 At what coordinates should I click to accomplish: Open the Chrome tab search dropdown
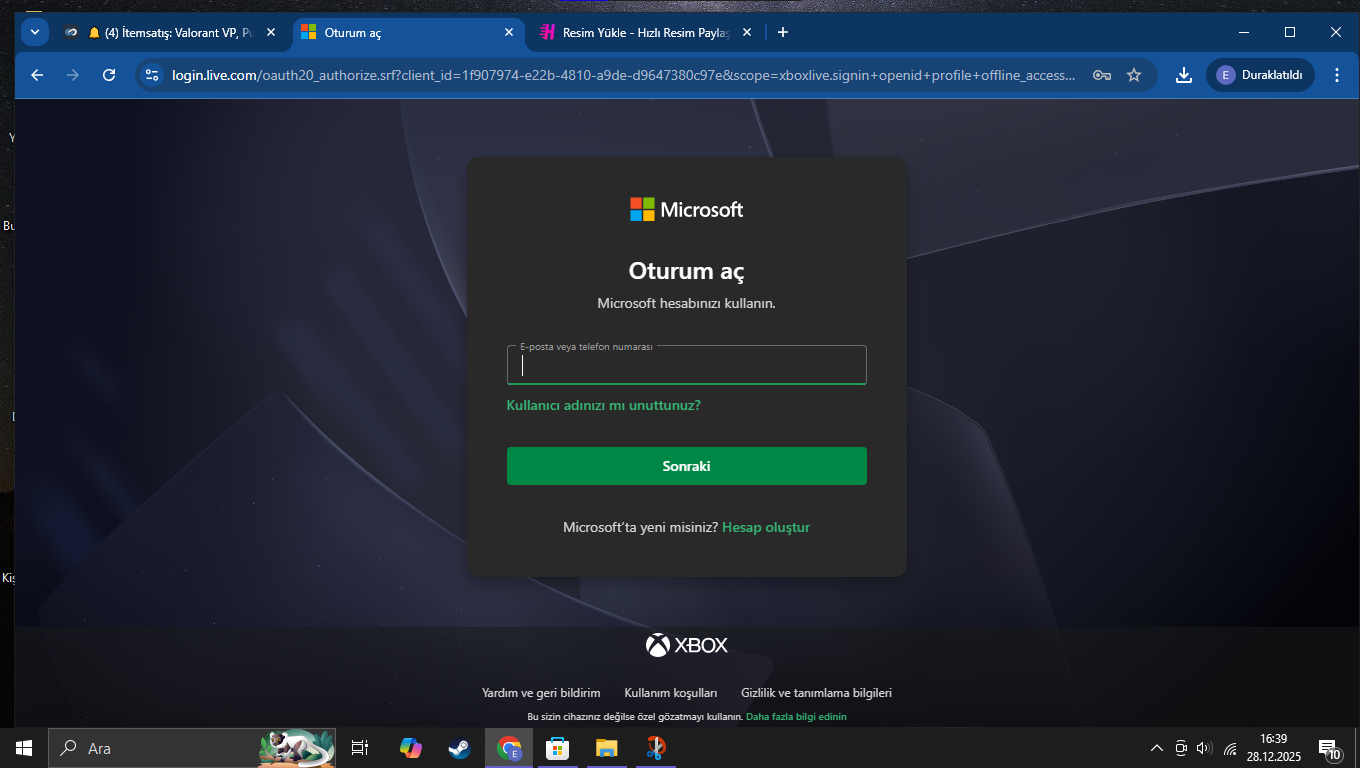[x=35, y=32]
